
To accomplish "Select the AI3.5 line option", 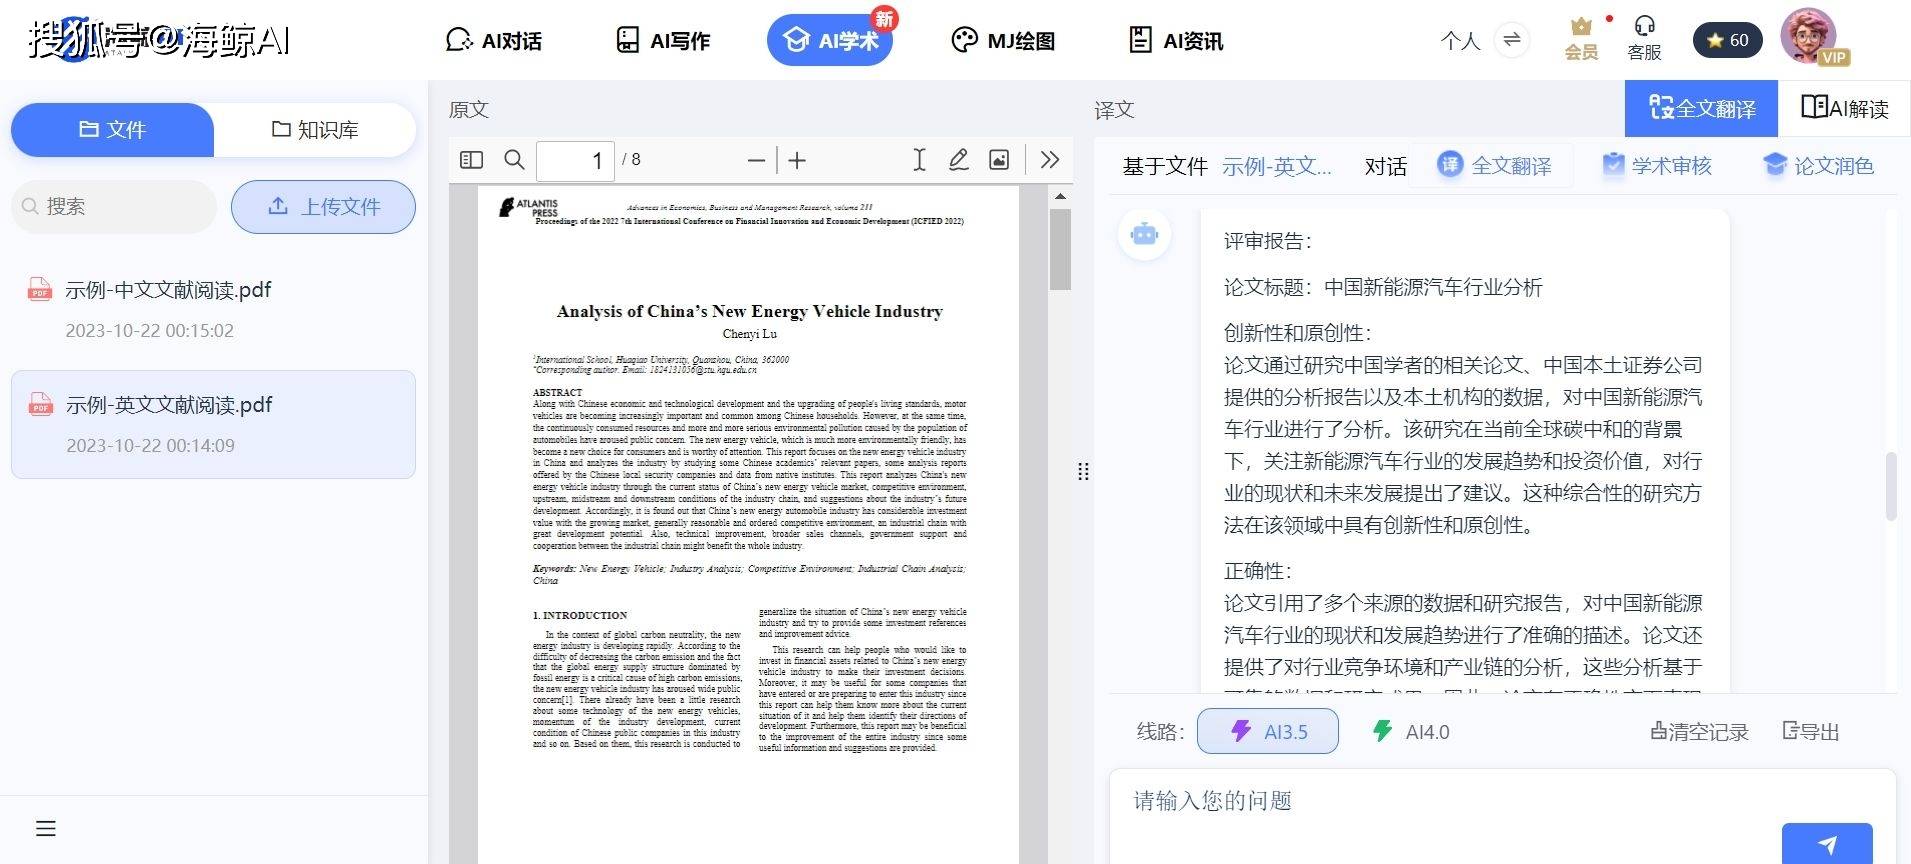I will click(1268, 731).
